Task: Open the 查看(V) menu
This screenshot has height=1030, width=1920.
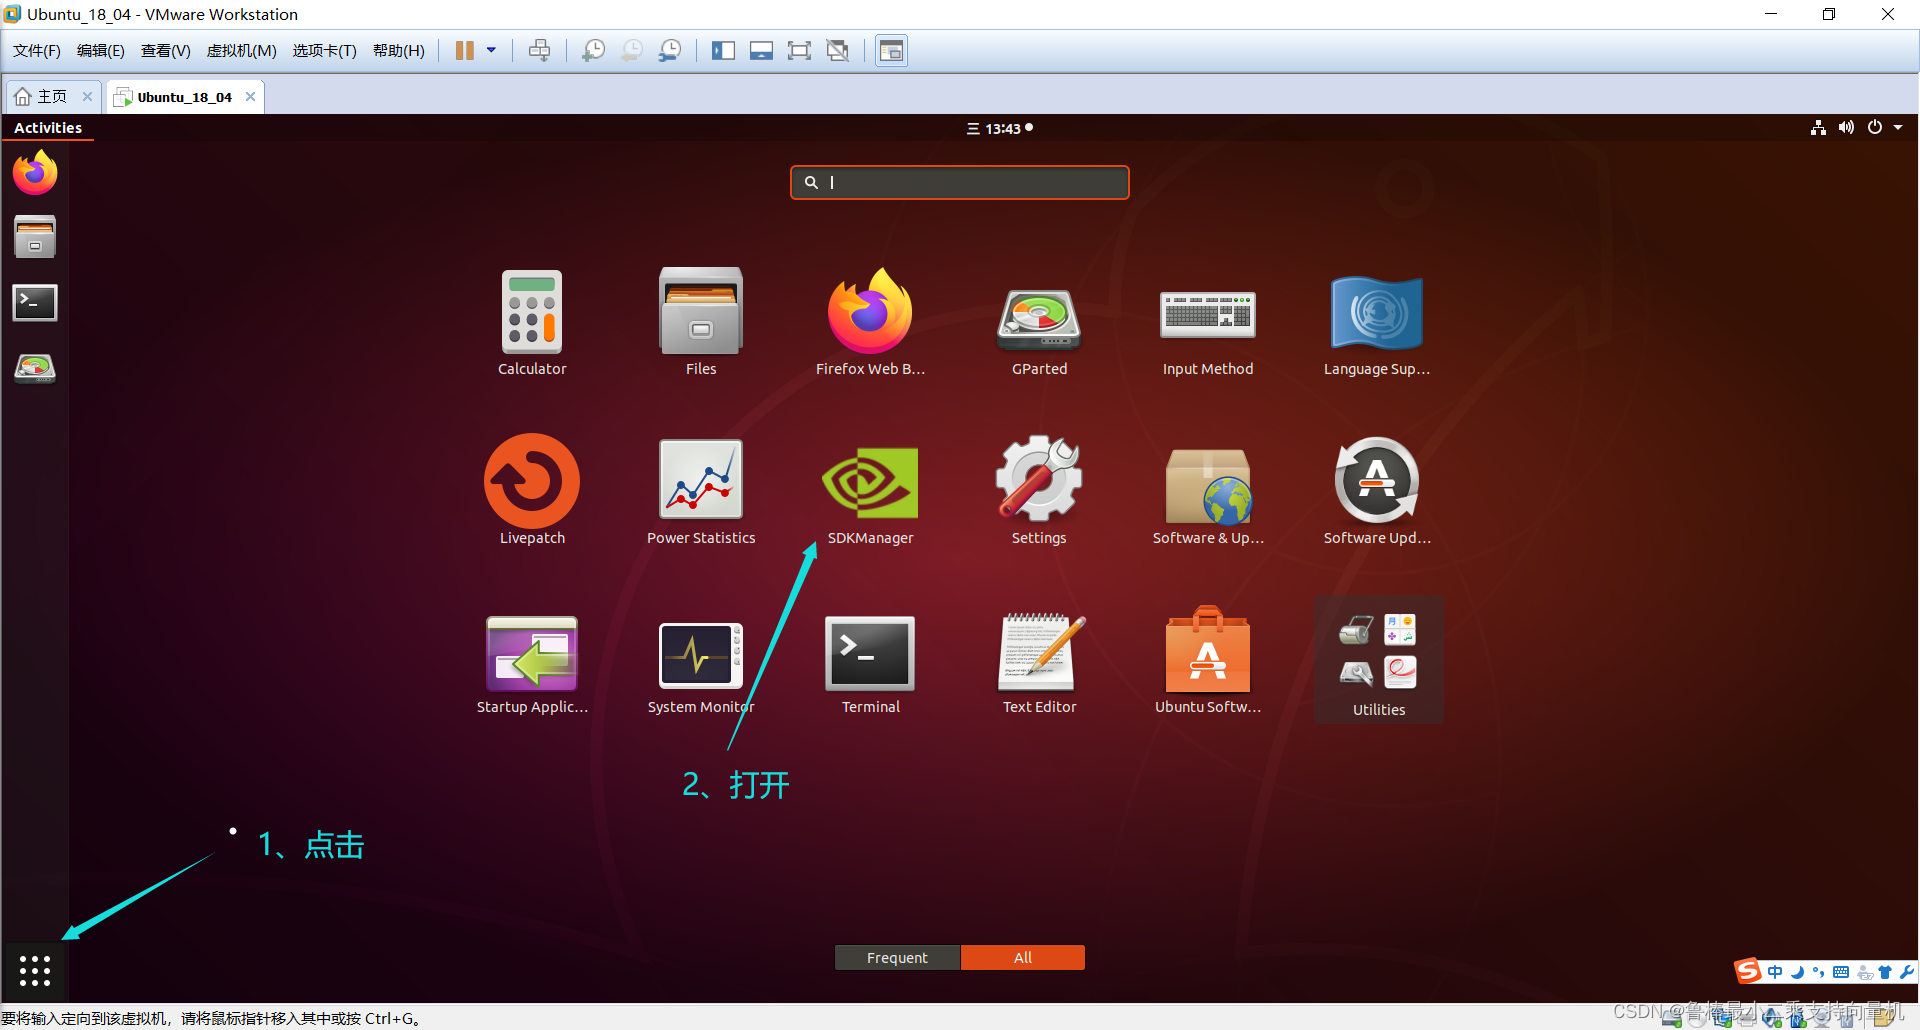Action: (166, 51)
